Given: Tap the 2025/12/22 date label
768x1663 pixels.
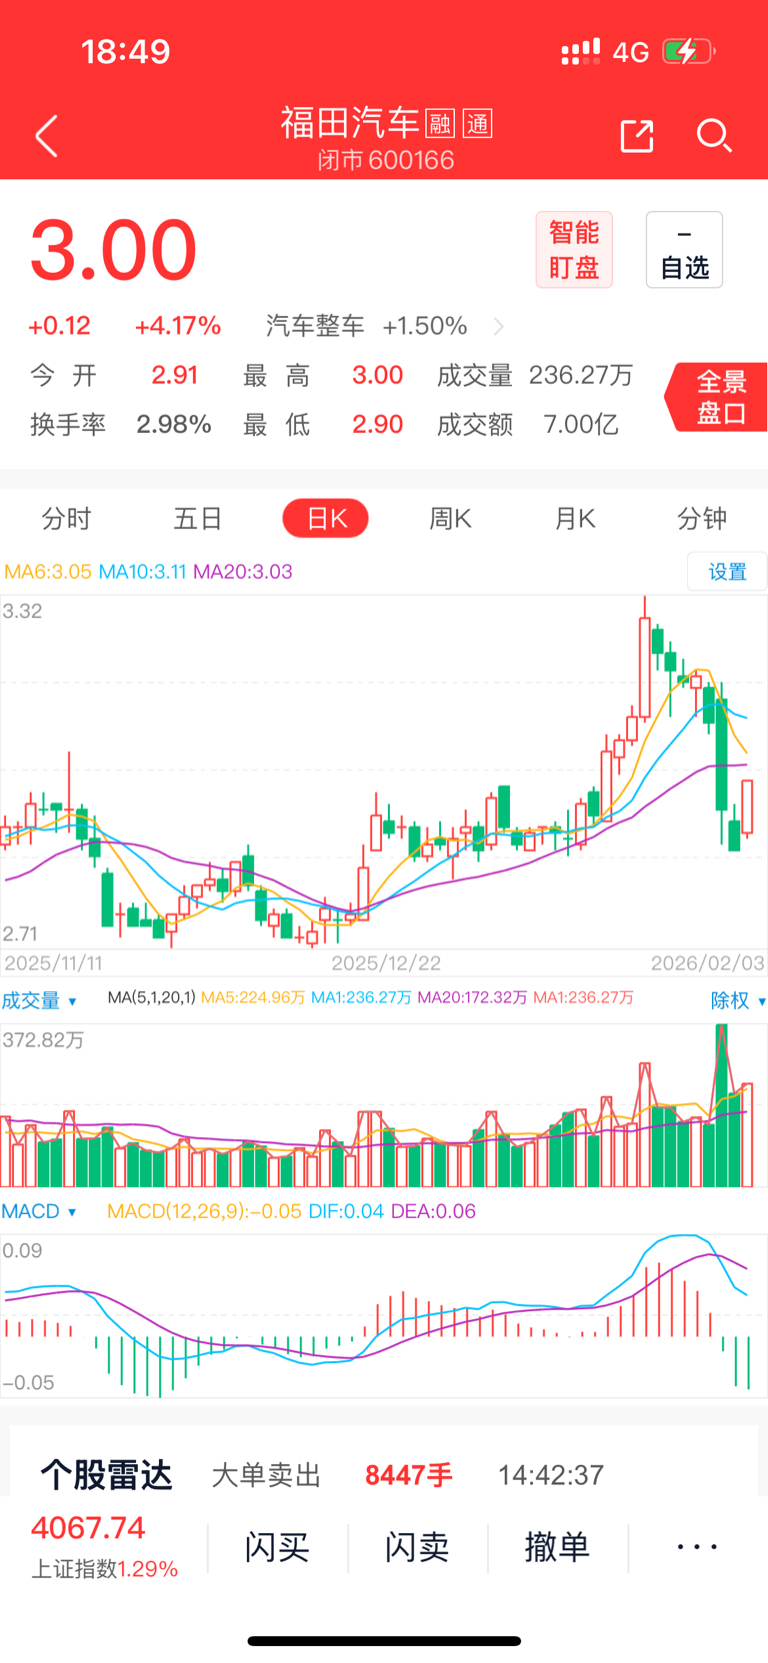Looking at the screenshot, I should coord(386,963).
